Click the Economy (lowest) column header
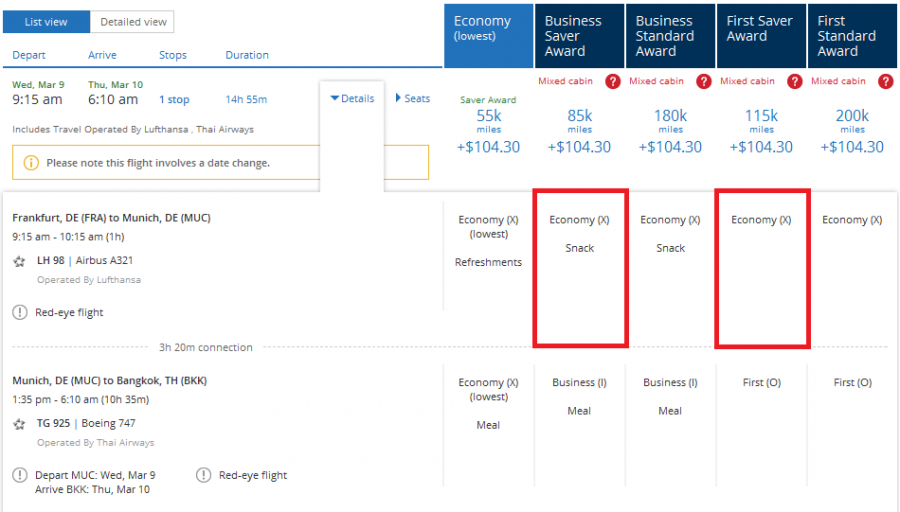This screenshot has width=900, height=512. tap(488, 36)
